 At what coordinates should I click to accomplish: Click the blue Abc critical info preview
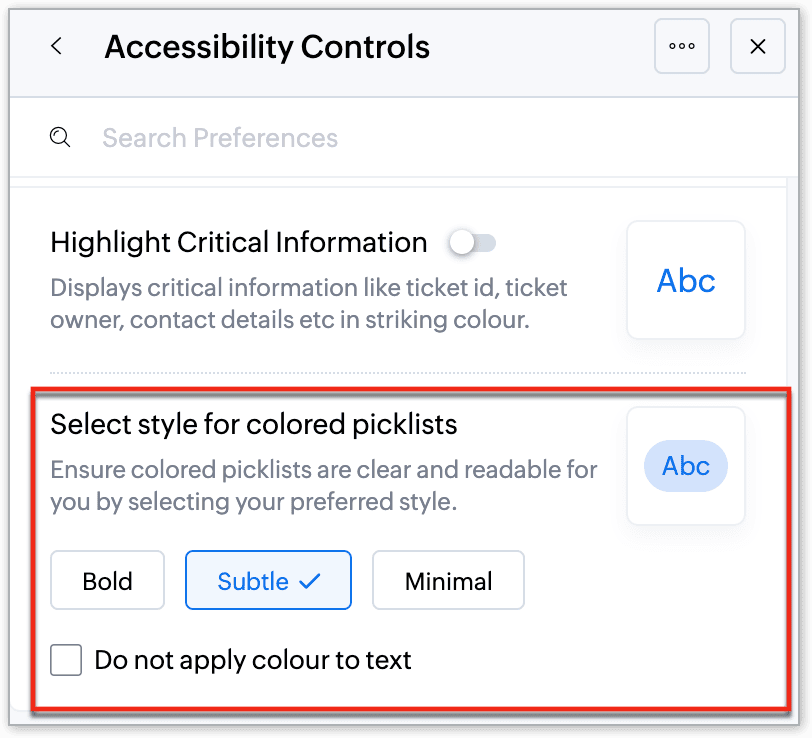[686, 281]
